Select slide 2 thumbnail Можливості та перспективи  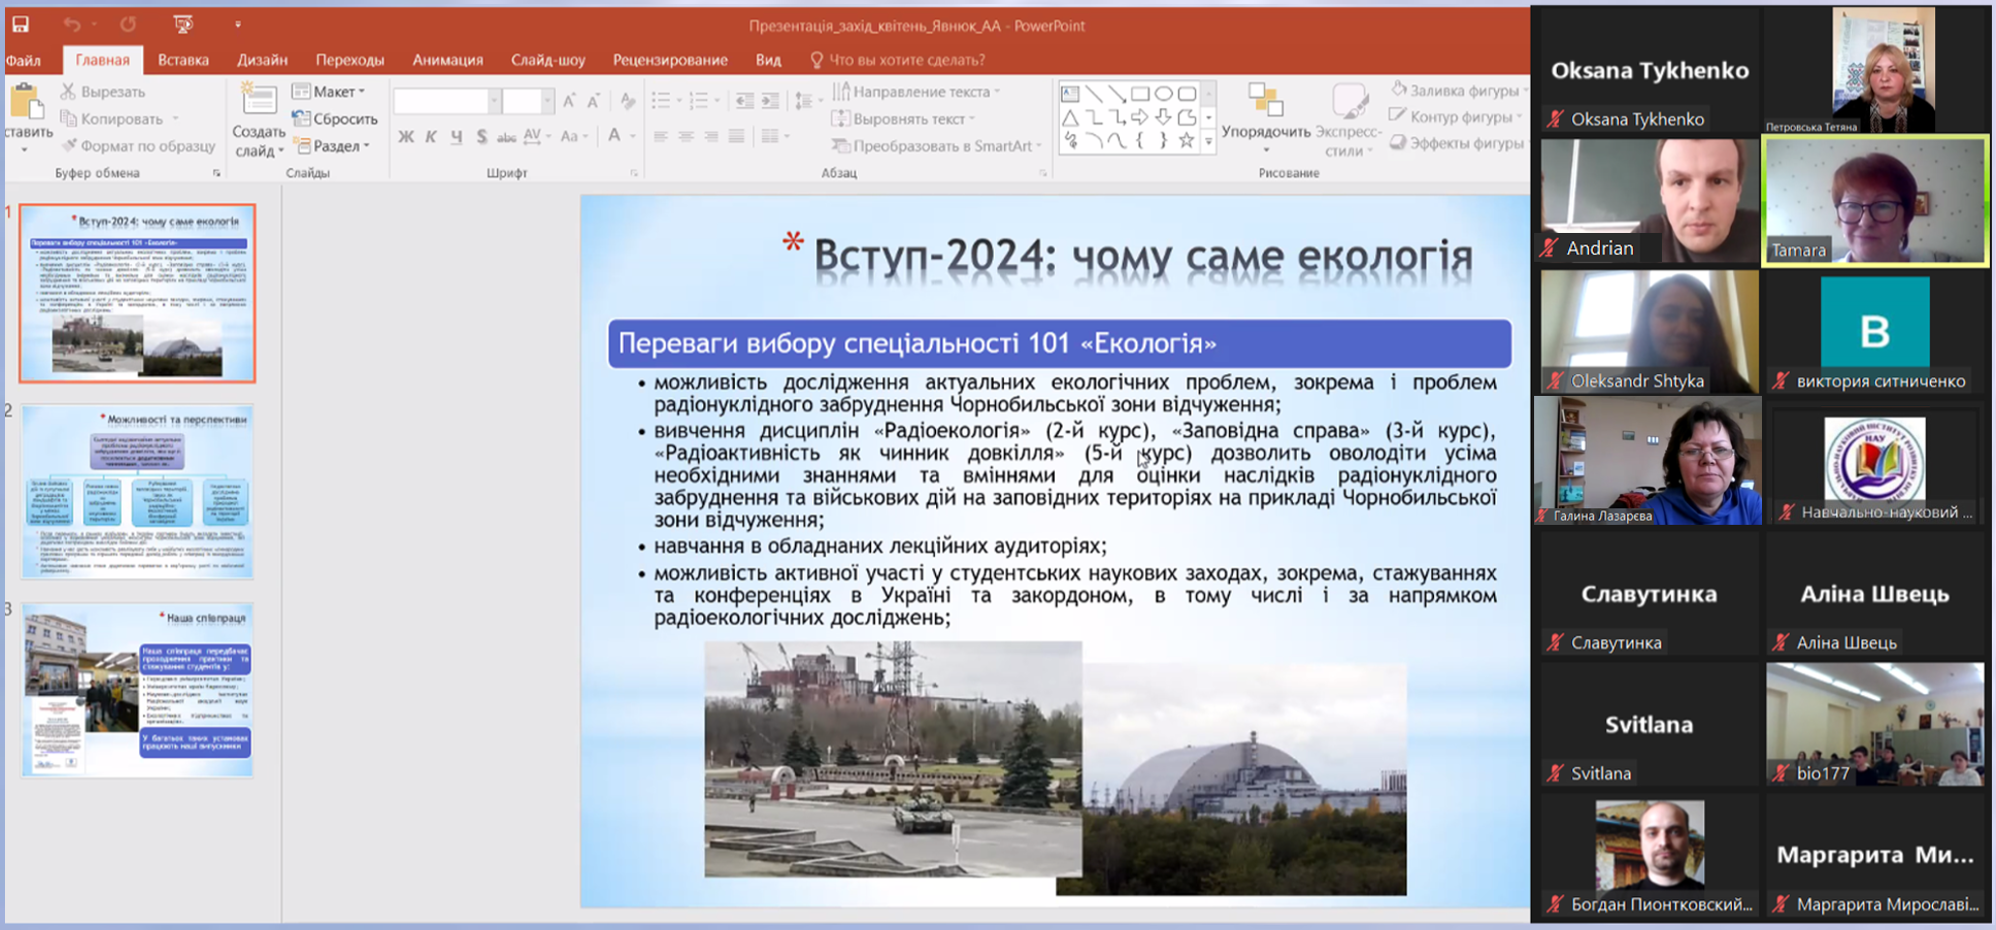138,491
